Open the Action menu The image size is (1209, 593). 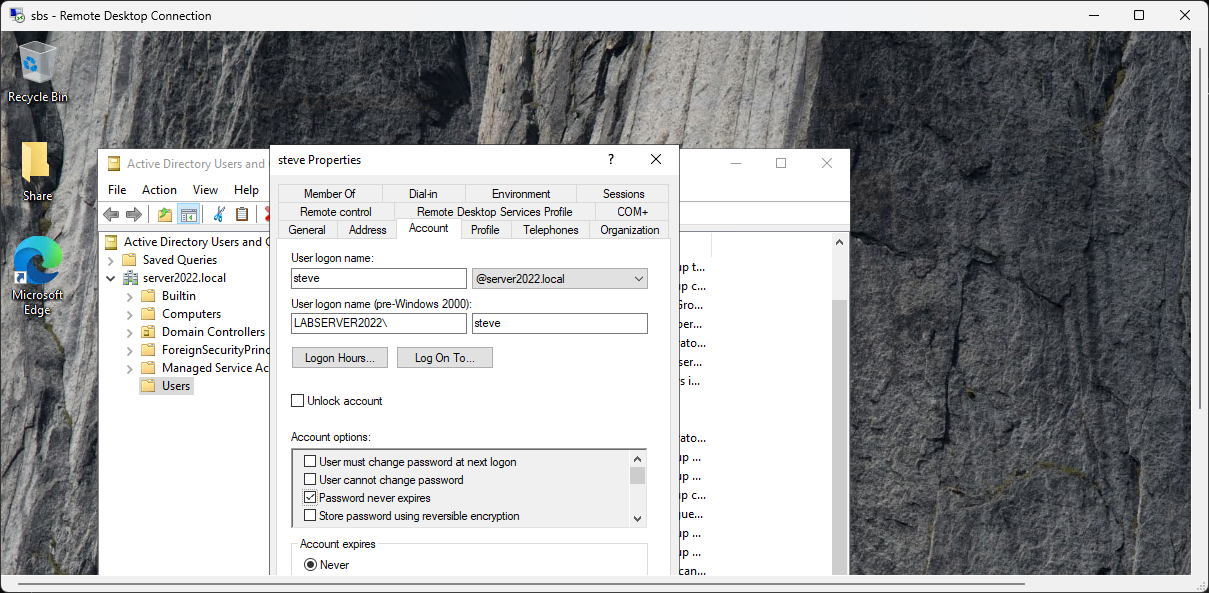[159, 190]
